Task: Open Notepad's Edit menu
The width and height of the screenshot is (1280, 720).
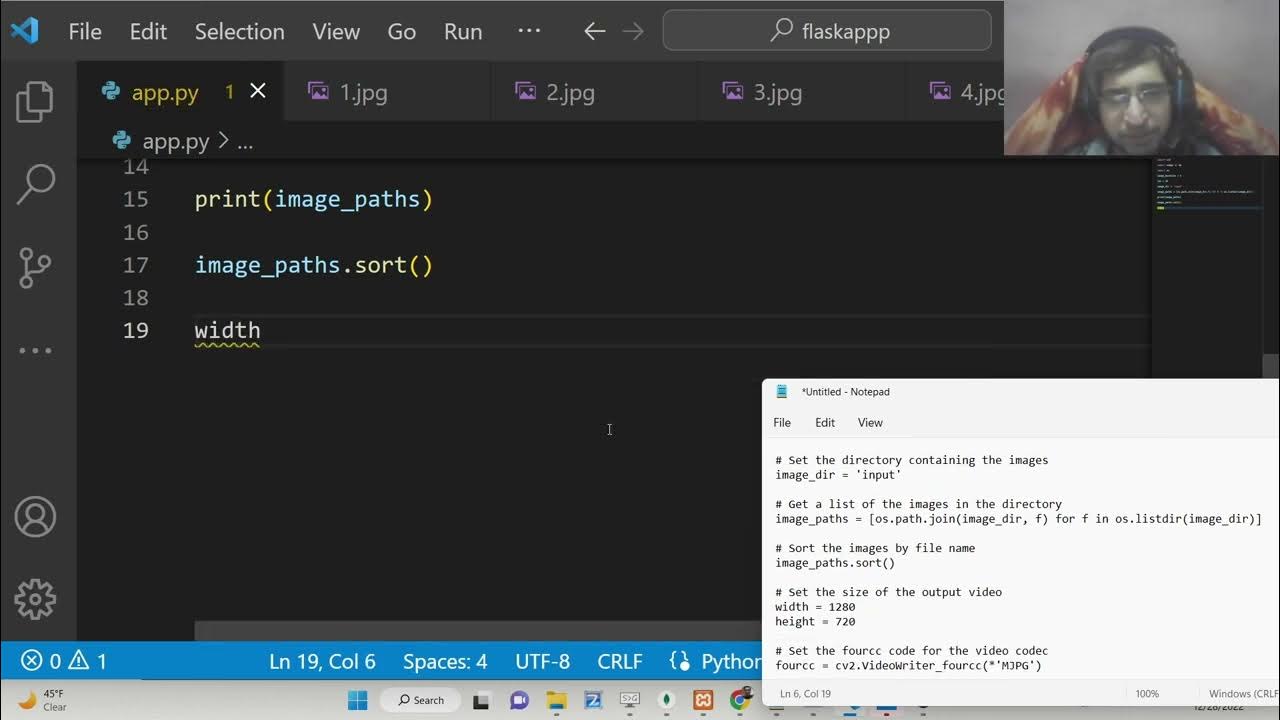Action: point(824,423)
